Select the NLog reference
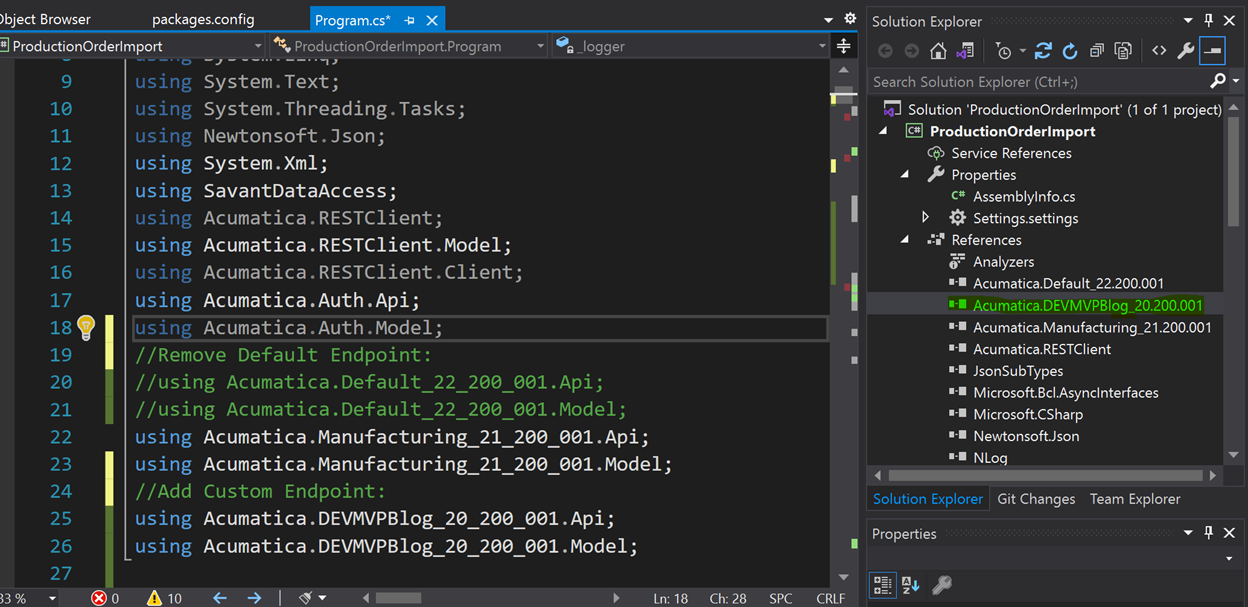Screen dimensions: 1248x607 (x=990, y=458)
